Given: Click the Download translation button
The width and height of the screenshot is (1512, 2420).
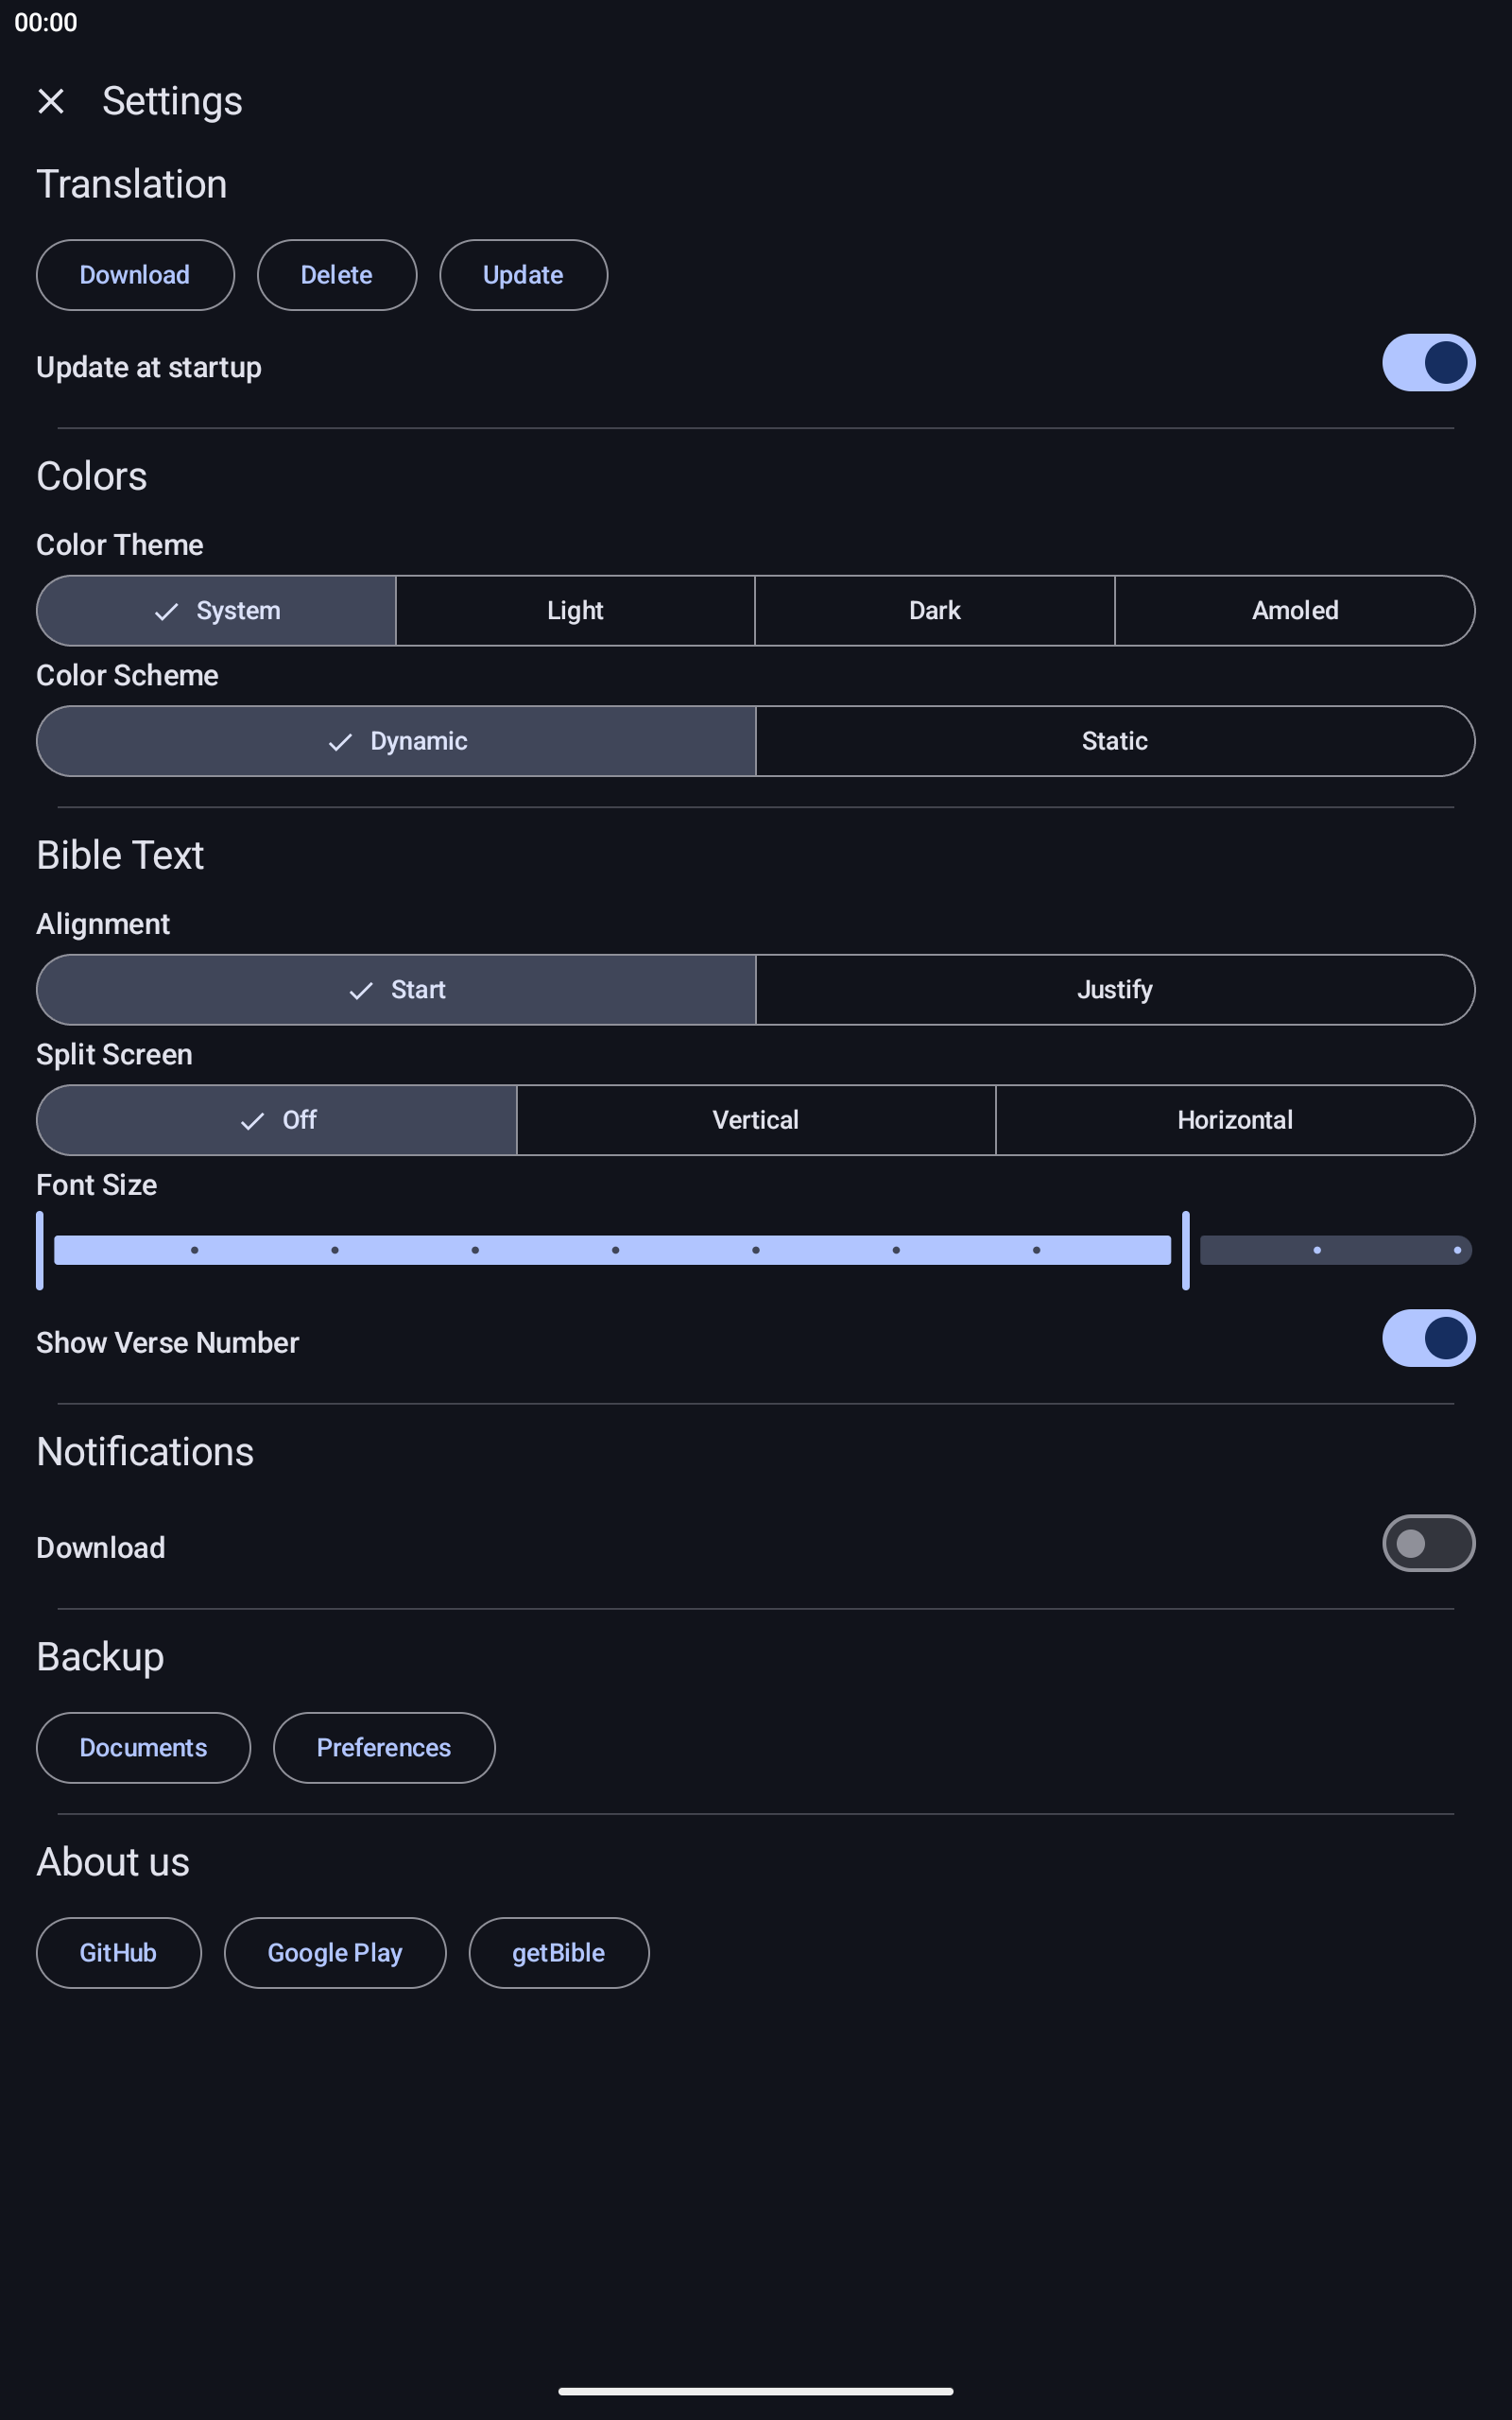Looking at the screenshot, I should (x=135, y=275).
